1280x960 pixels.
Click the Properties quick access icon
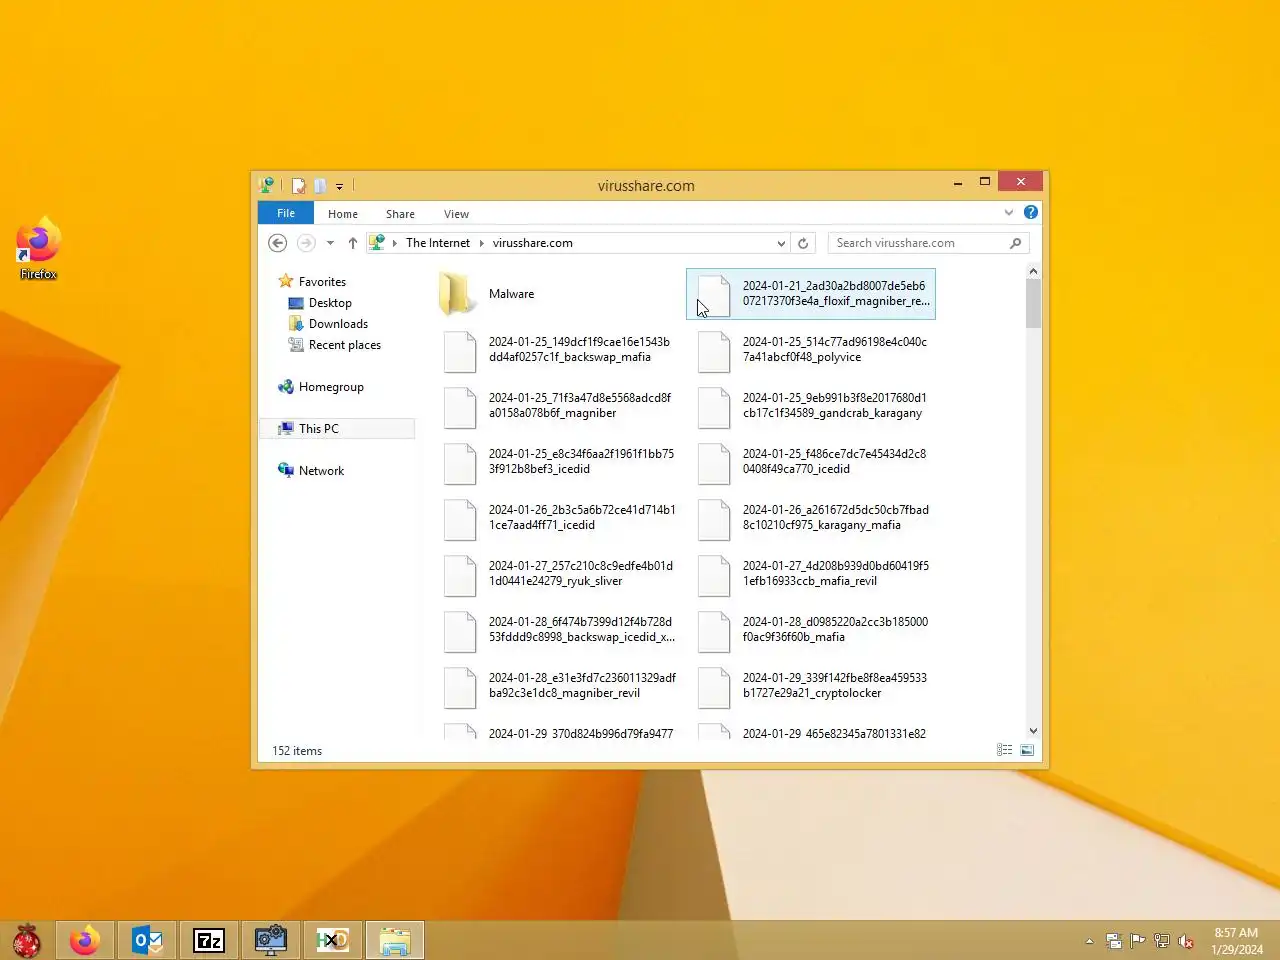[298, 186]
